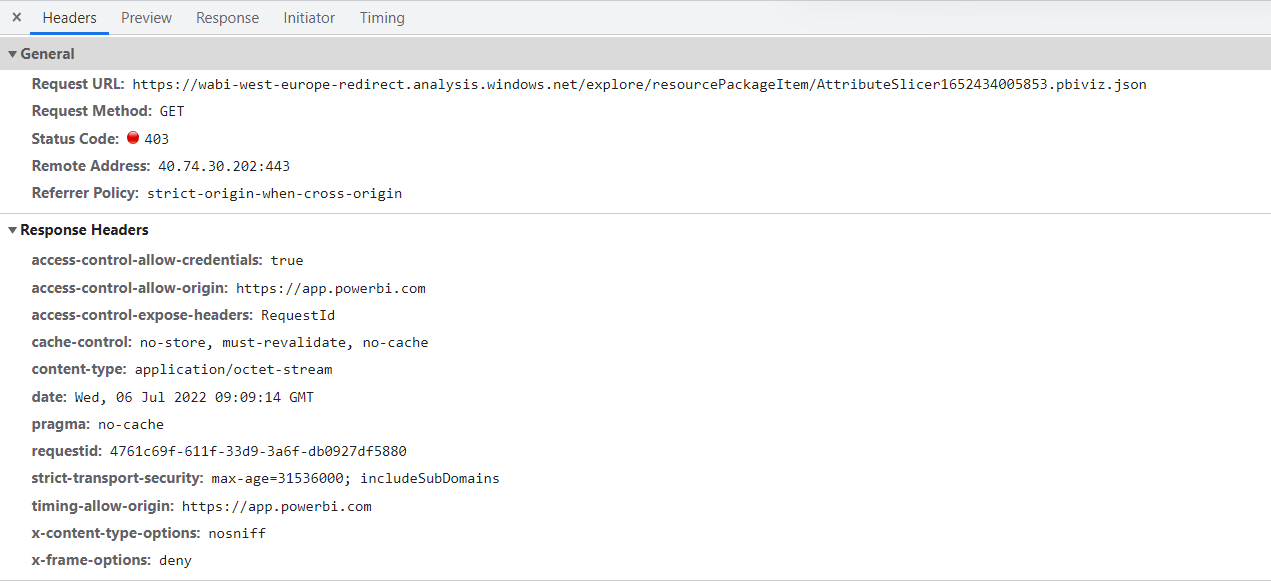Click the x-content-type-options nosniff value
Image resolution: width=1271 pixels, height=585 pixels.
point(237,533)
